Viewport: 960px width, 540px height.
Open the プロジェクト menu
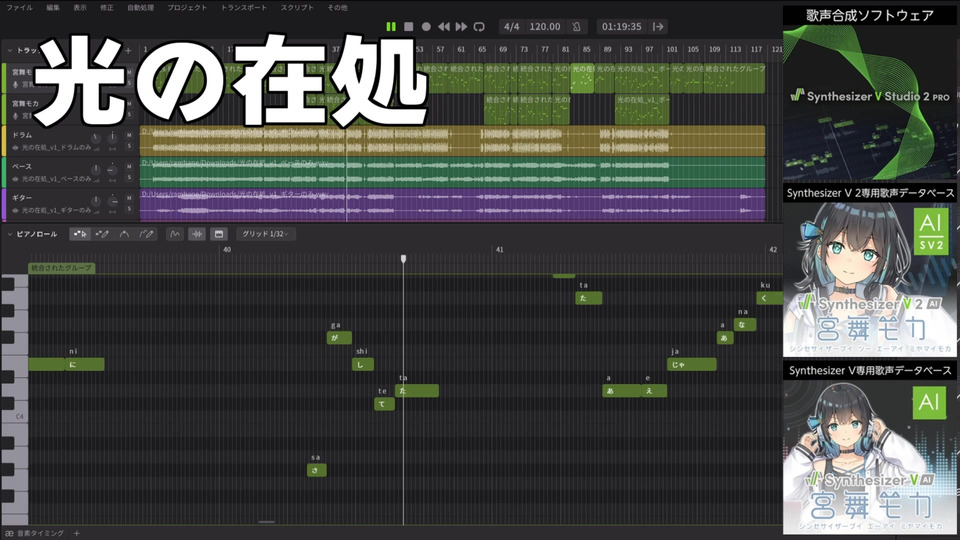tap(187, 7)
